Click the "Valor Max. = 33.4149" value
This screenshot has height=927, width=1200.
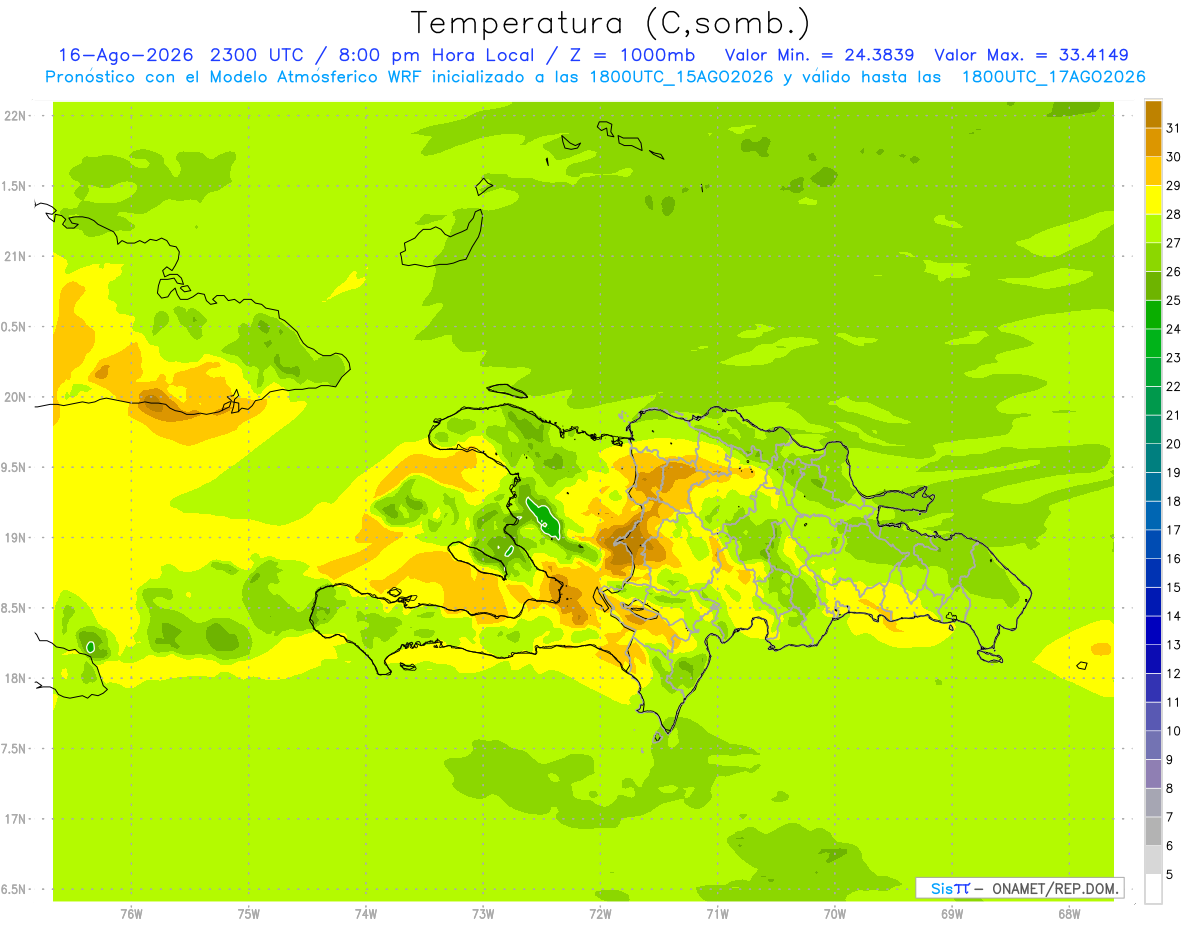(1031, 55)
